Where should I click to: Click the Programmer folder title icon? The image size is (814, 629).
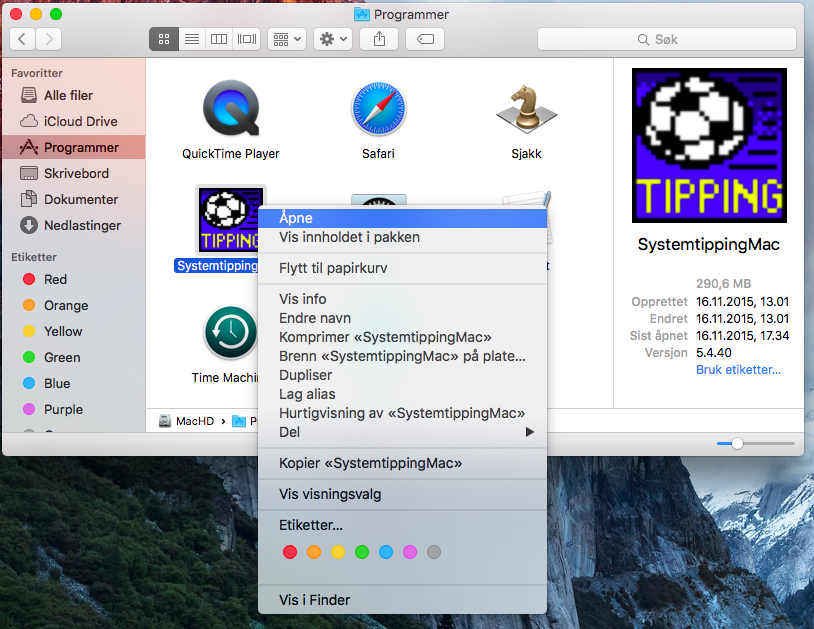(361, 15)
